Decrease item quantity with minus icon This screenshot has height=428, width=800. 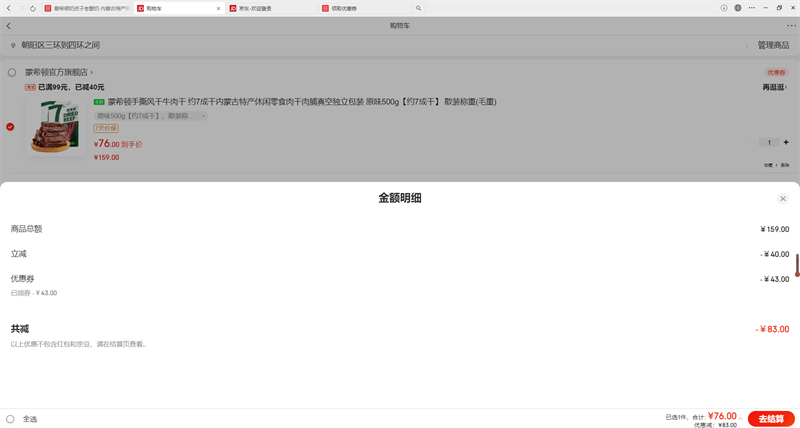click(753, 143)
